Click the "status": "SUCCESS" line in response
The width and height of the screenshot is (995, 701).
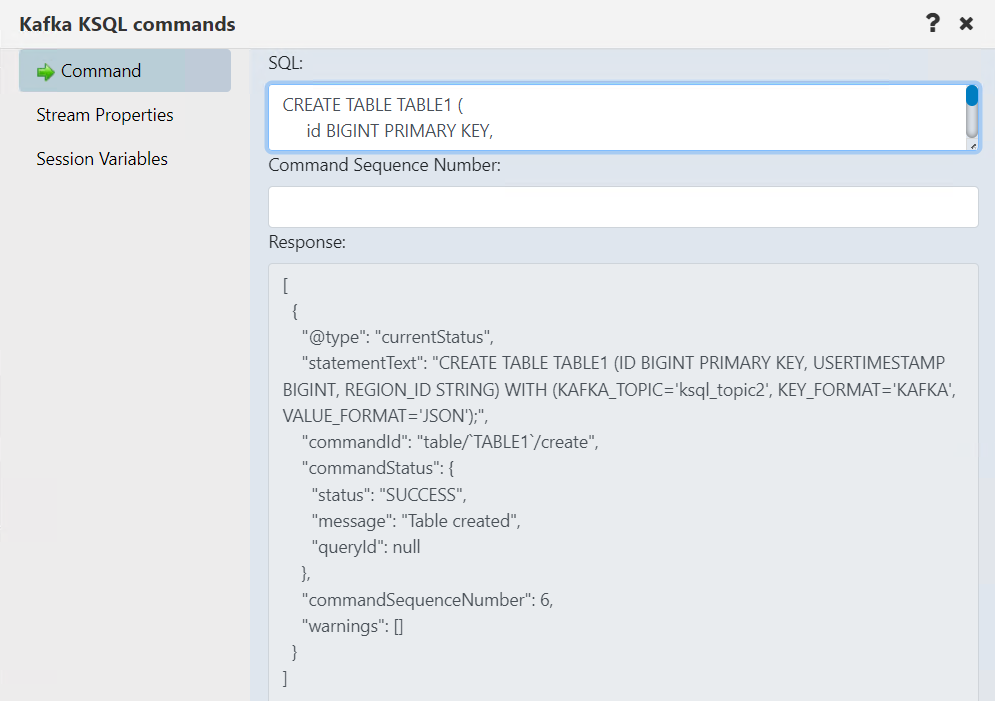(x=389, y=495)
